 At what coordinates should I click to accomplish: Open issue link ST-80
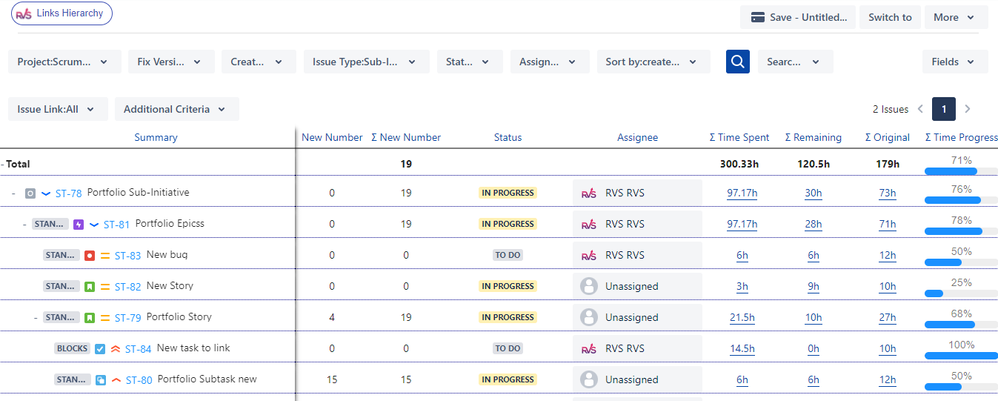[x=139, y=380]
